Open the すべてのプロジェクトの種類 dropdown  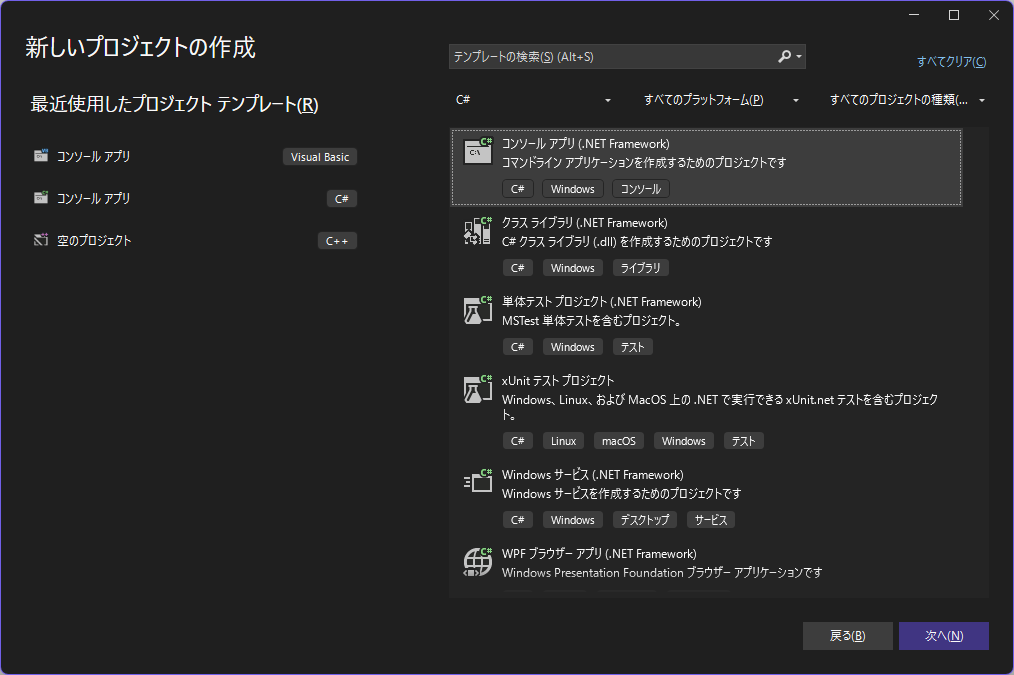click(x=908, y=100)
